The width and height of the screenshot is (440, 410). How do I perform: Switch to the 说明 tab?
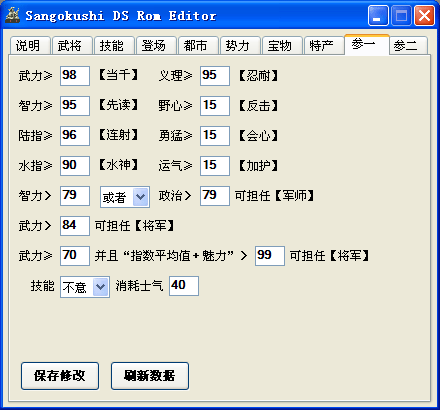(x=30, y=45)
